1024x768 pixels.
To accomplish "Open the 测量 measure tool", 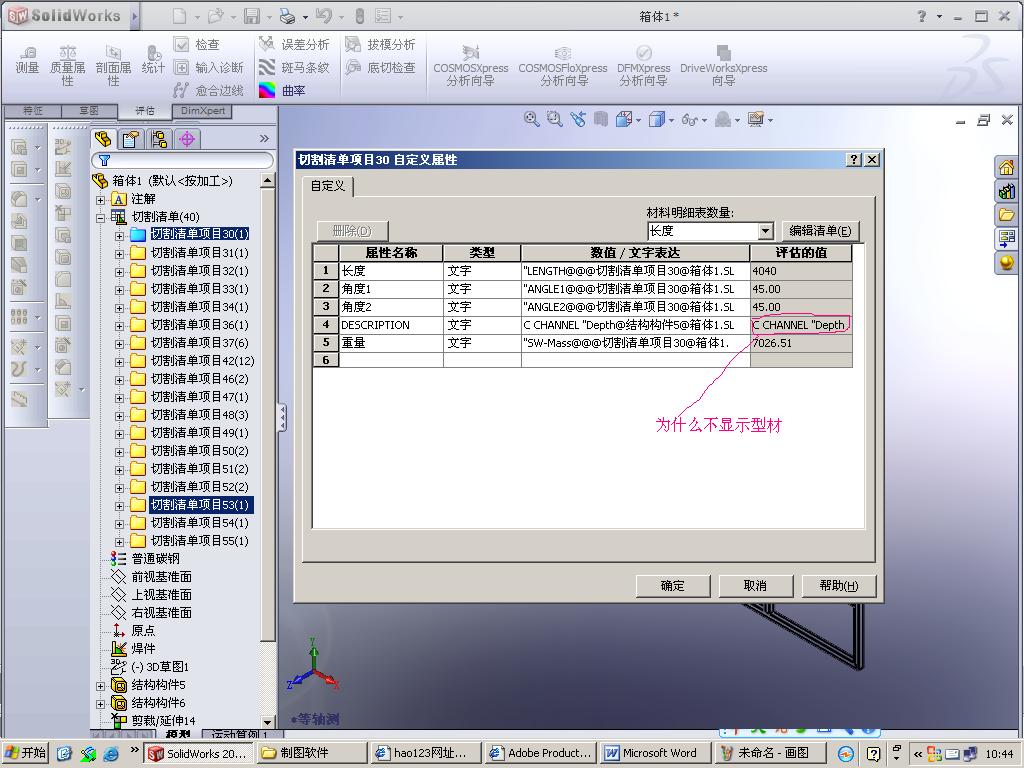I will click(27, 60).
